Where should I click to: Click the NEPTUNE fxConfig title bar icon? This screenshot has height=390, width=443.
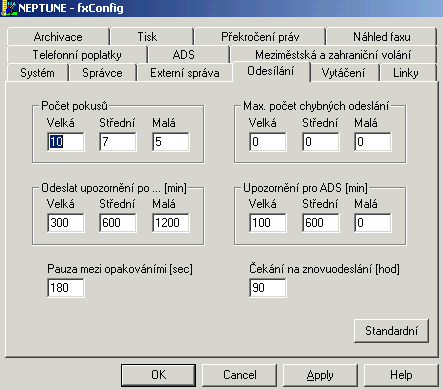tap(9, 8)
